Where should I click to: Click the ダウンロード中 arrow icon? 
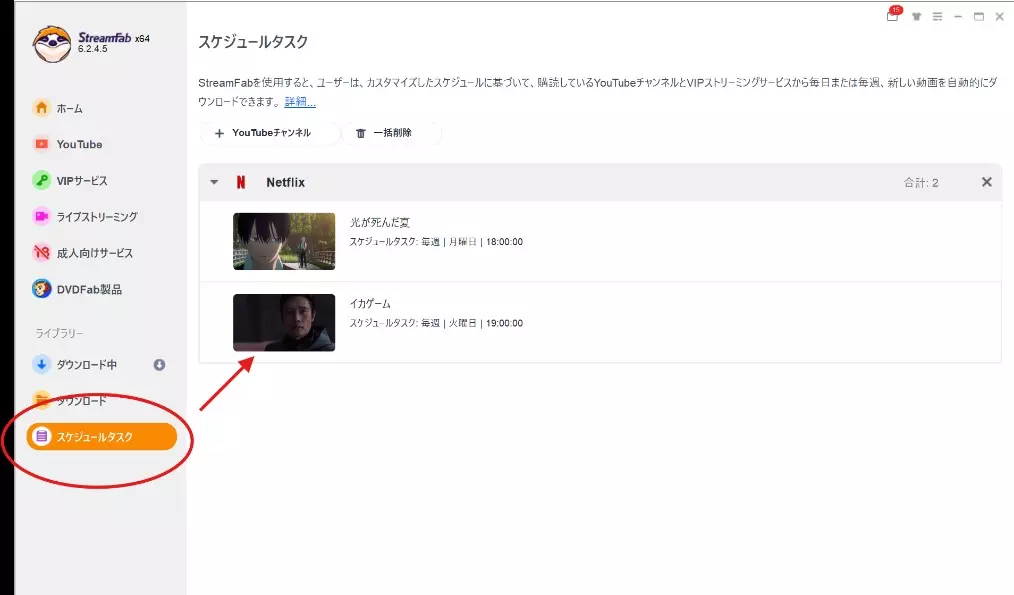41,365
